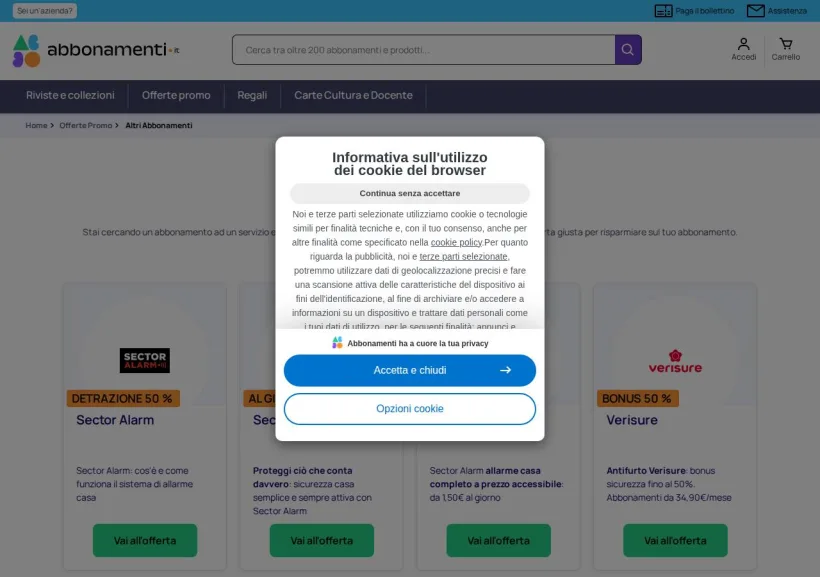The width and height of the screenshot is (820, 577).
Task: Click the Paga il bollettino text link
Action: pyautogui.click(x=704, y=10)
